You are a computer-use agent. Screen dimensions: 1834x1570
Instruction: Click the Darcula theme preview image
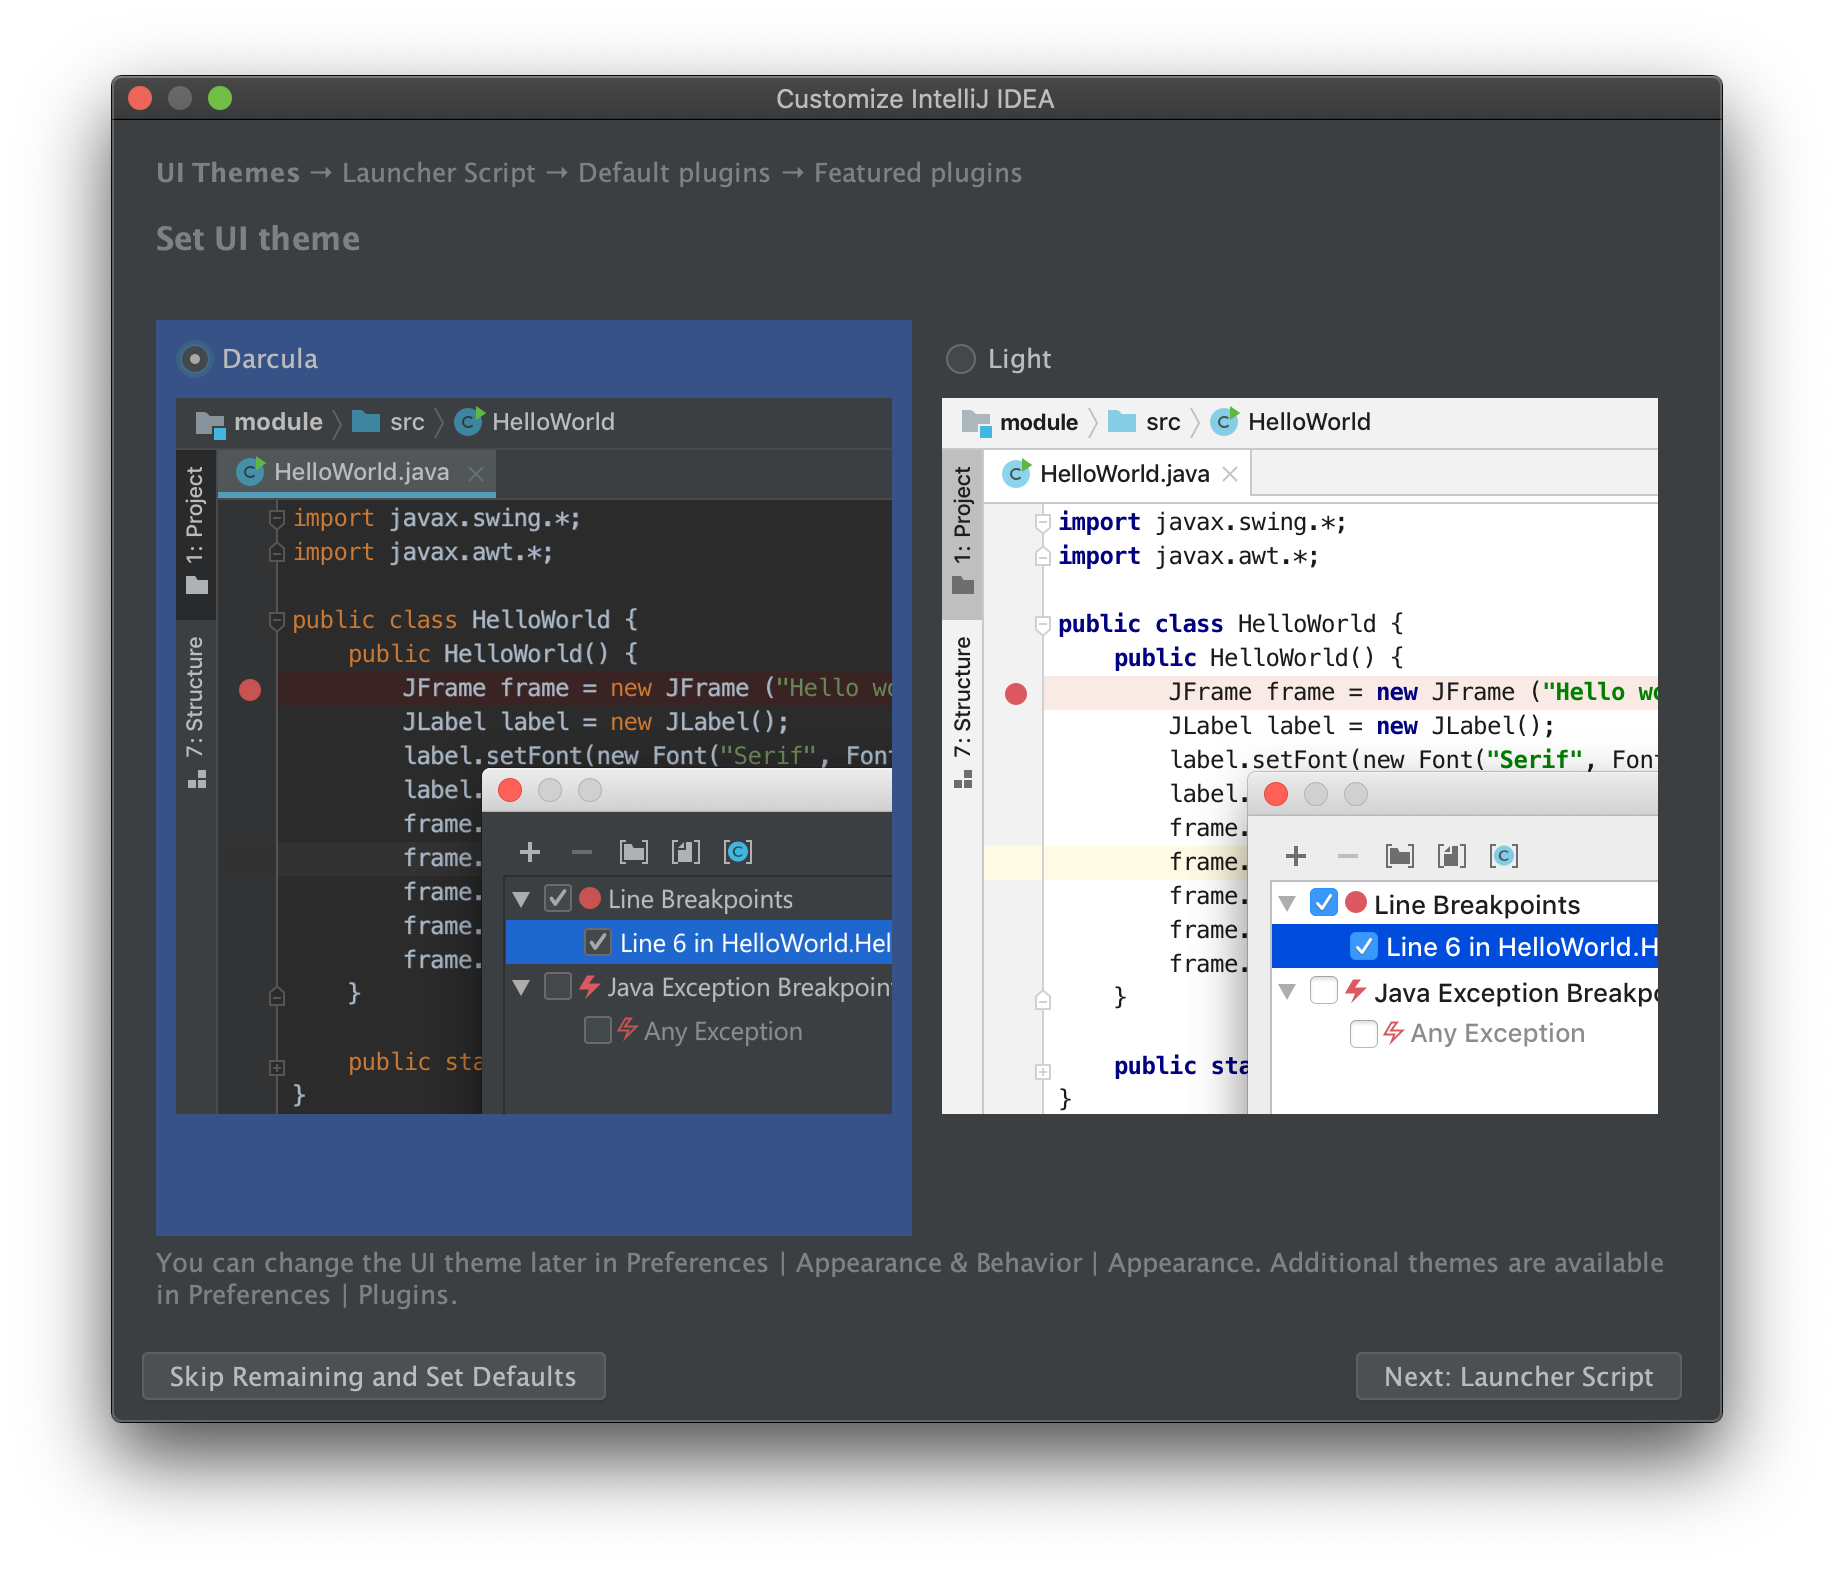pyautogui.click(x=534, y=756)
